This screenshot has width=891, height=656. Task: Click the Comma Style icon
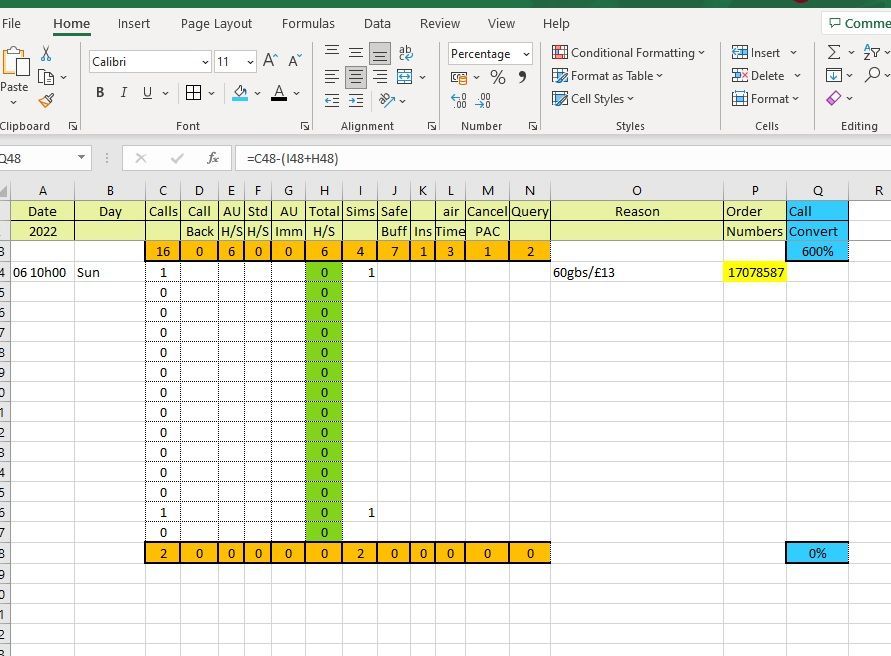click(522, 78)
